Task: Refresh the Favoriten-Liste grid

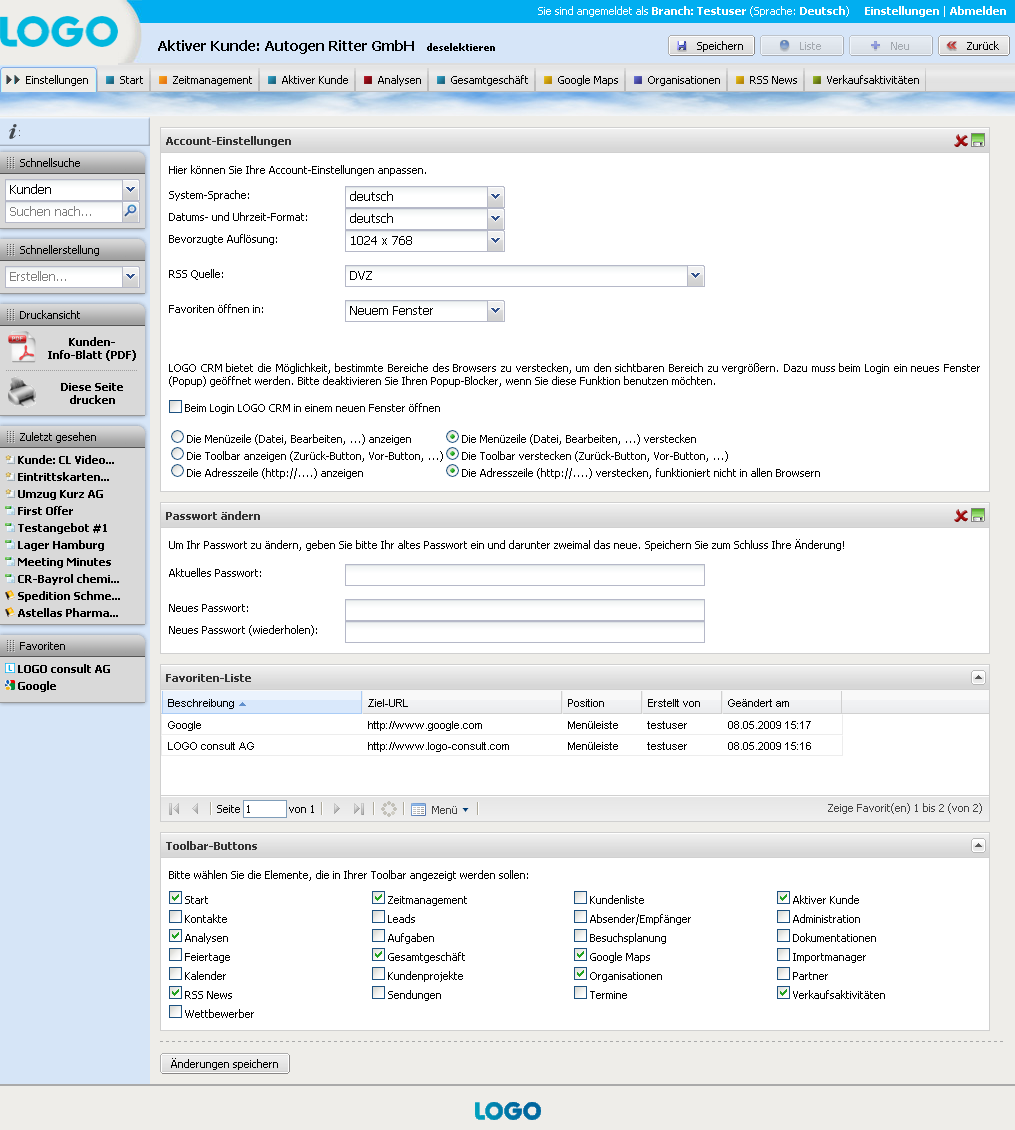Action: pyautogui.click(x=389, y=809)
